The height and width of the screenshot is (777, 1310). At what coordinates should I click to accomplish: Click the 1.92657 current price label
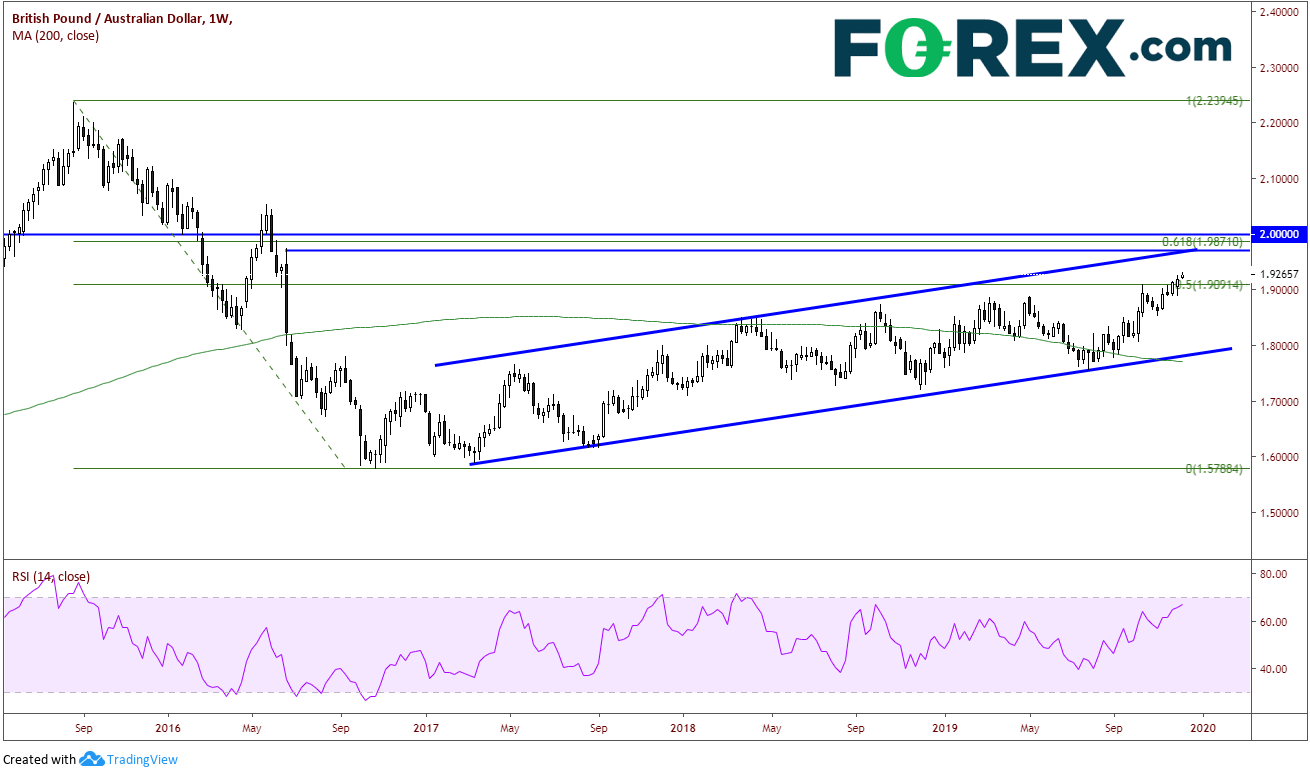pos(1281,273)
